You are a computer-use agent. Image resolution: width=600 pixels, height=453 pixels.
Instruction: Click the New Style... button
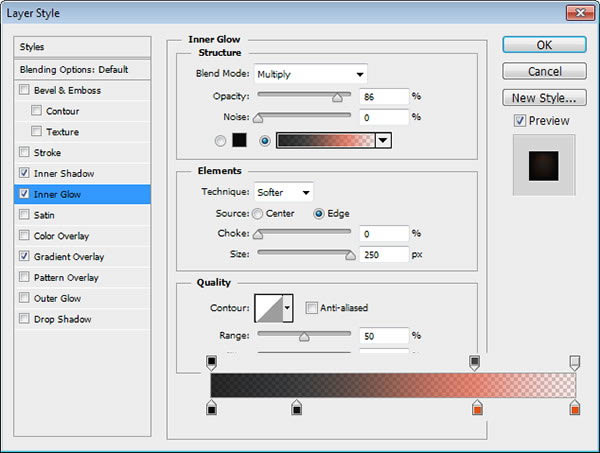pyautogui.click(x=544, y=98)
